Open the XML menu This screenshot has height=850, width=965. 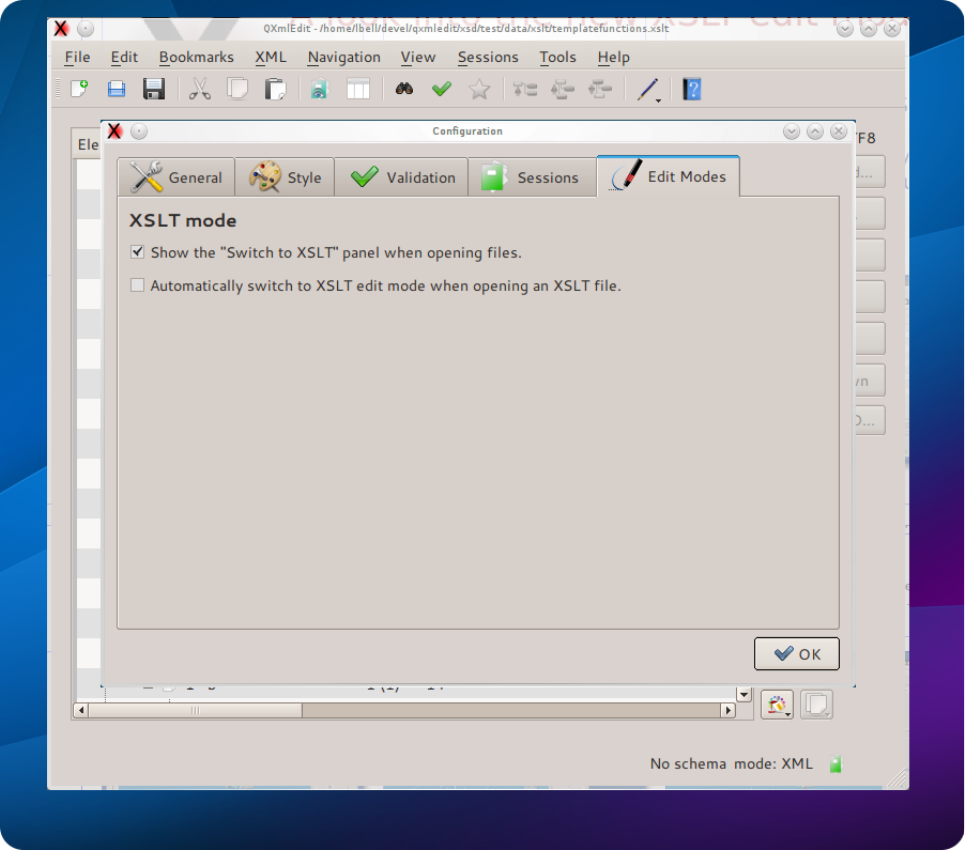coord(271,57)
